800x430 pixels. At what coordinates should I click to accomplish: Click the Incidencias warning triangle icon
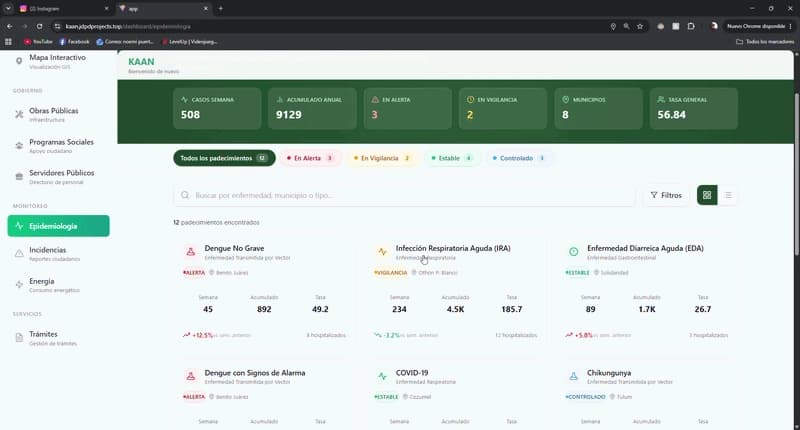19,254
